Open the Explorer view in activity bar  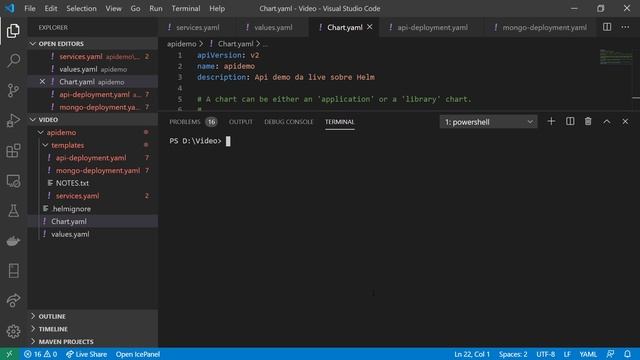tap(13, 31)
